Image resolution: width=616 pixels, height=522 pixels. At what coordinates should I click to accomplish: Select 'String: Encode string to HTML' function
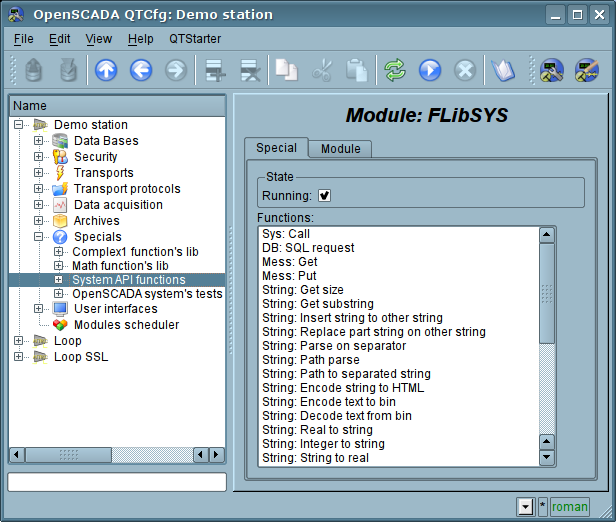[343, 388]
